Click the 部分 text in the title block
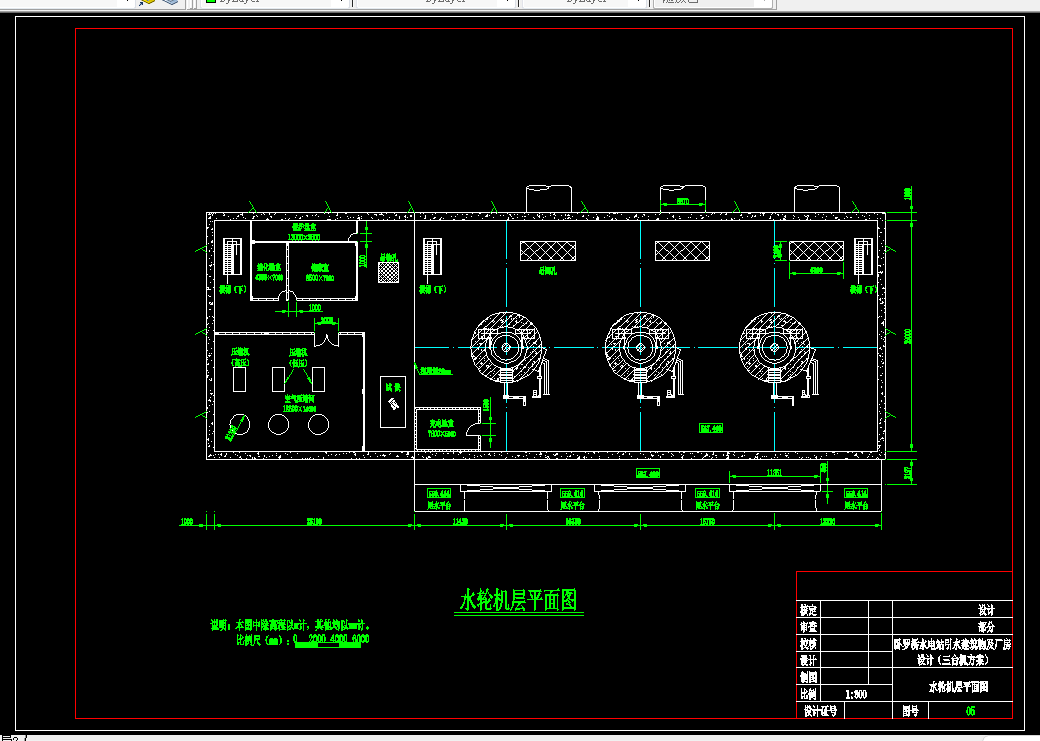Screen dimensions: 1040x741 point(986,627)
